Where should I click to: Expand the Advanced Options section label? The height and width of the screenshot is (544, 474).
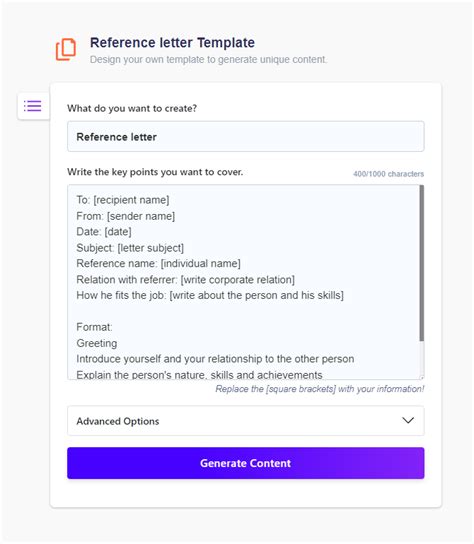118,421
